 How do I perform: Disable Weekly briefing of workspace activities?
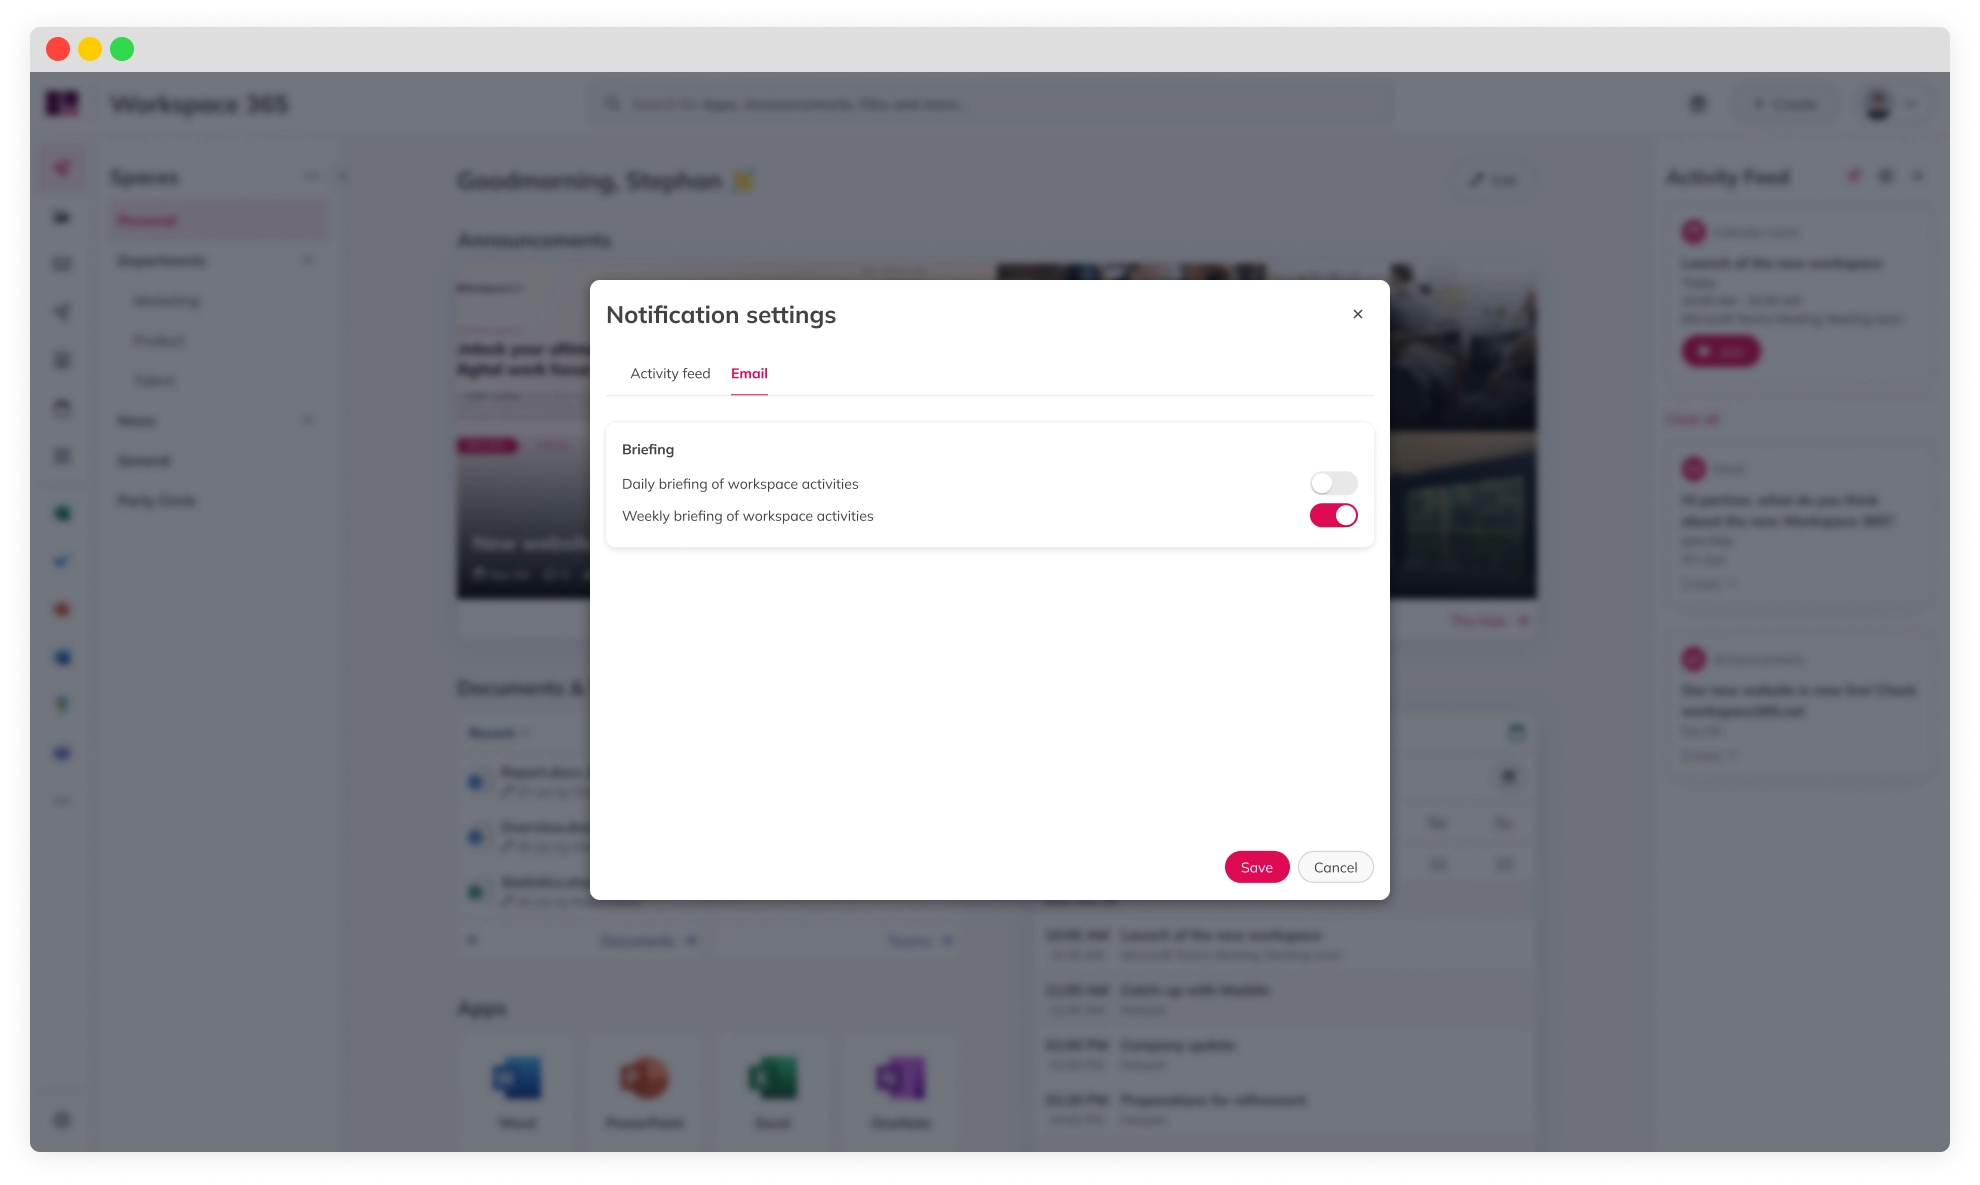tap(1333, 515)
